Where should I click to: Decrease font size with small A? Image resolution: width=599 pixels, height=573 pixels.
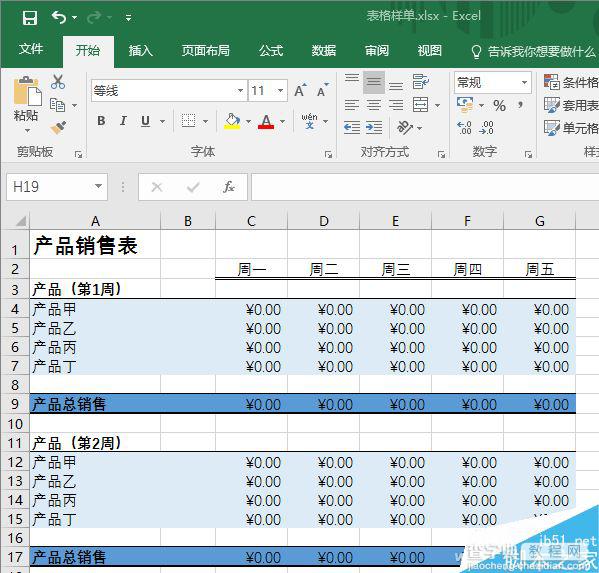tap(323, 90)
